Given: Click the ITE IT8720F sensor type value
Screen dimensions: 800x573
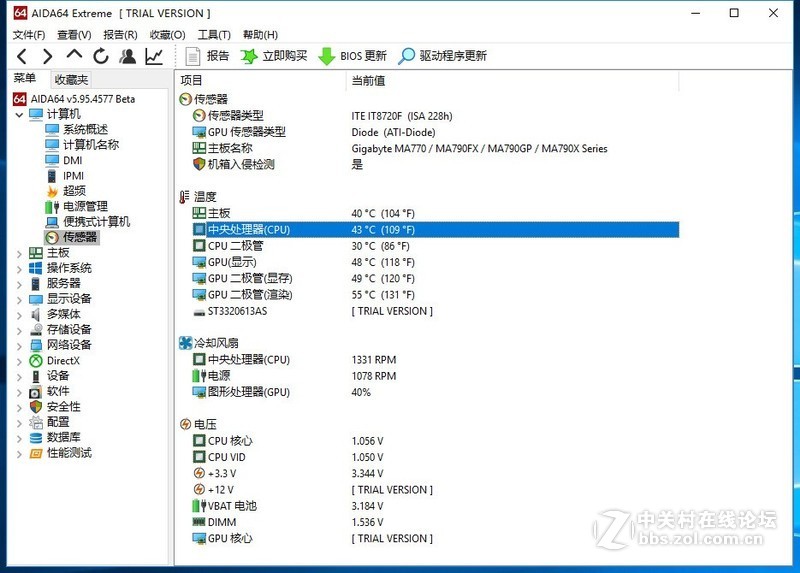Looking at the screenshot, I should [402, 116].
